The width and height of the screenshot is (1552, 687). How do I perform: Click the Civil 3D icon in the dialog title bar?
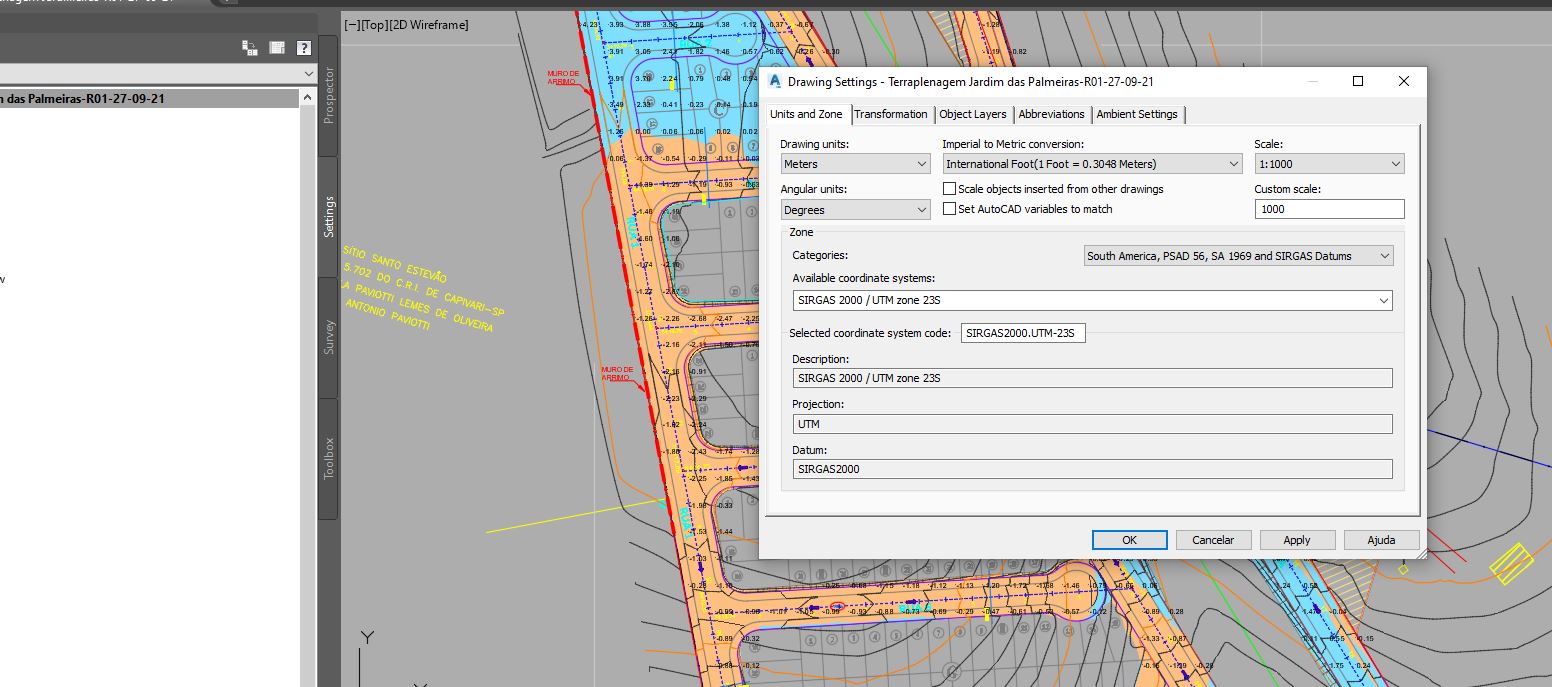tap(774, 81)
